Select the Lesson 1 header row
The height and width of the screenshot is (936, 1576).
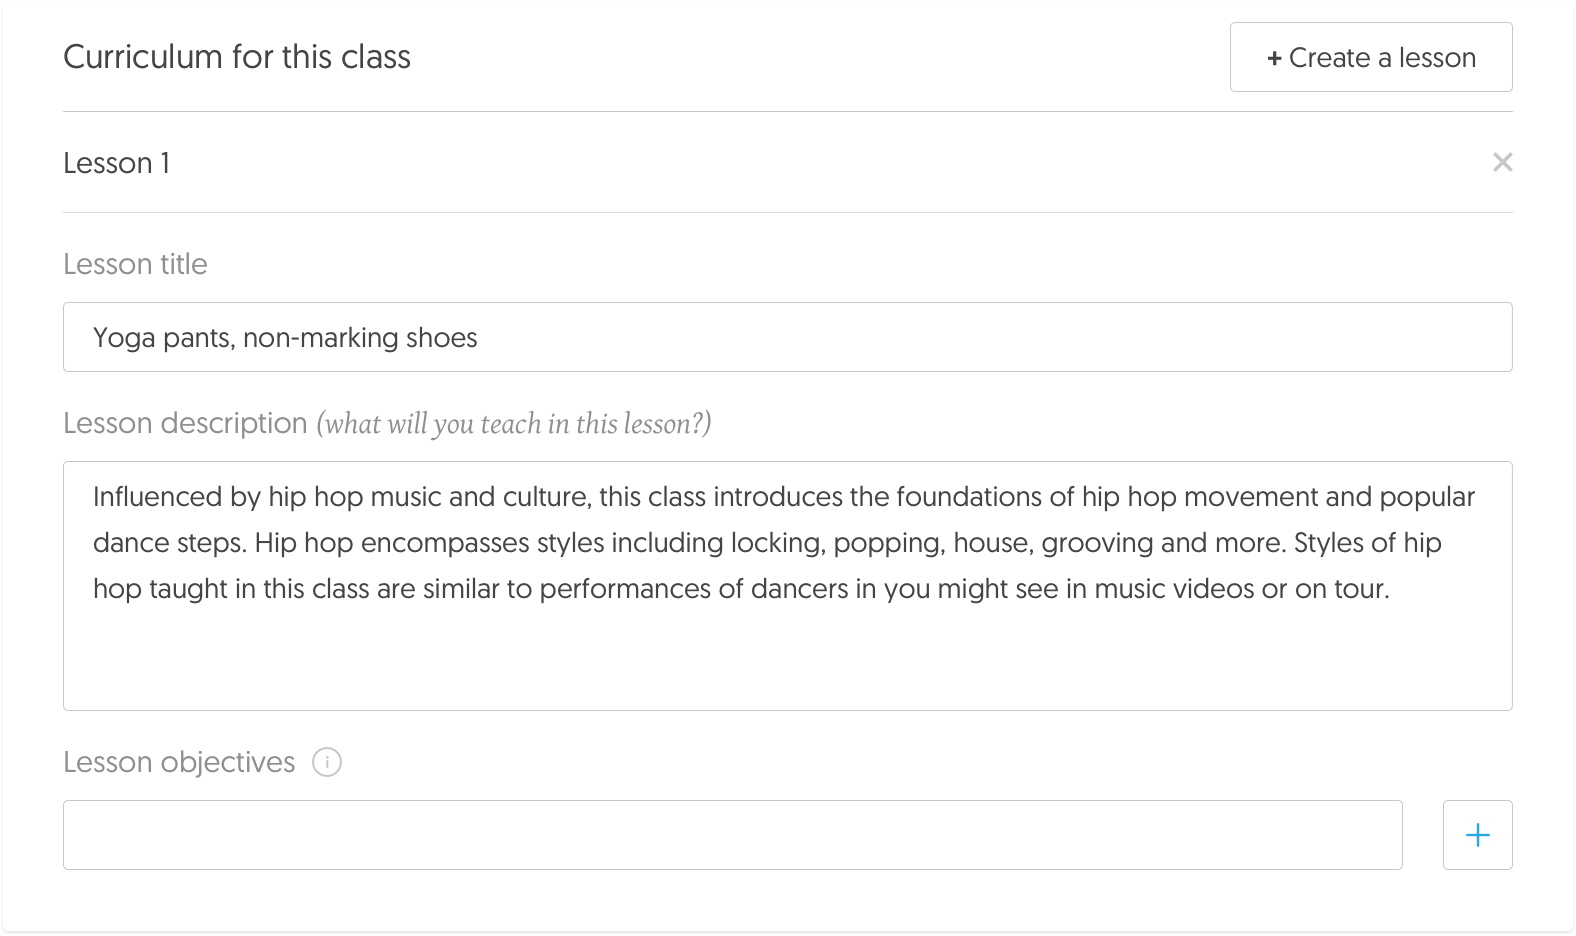[788, 162]
